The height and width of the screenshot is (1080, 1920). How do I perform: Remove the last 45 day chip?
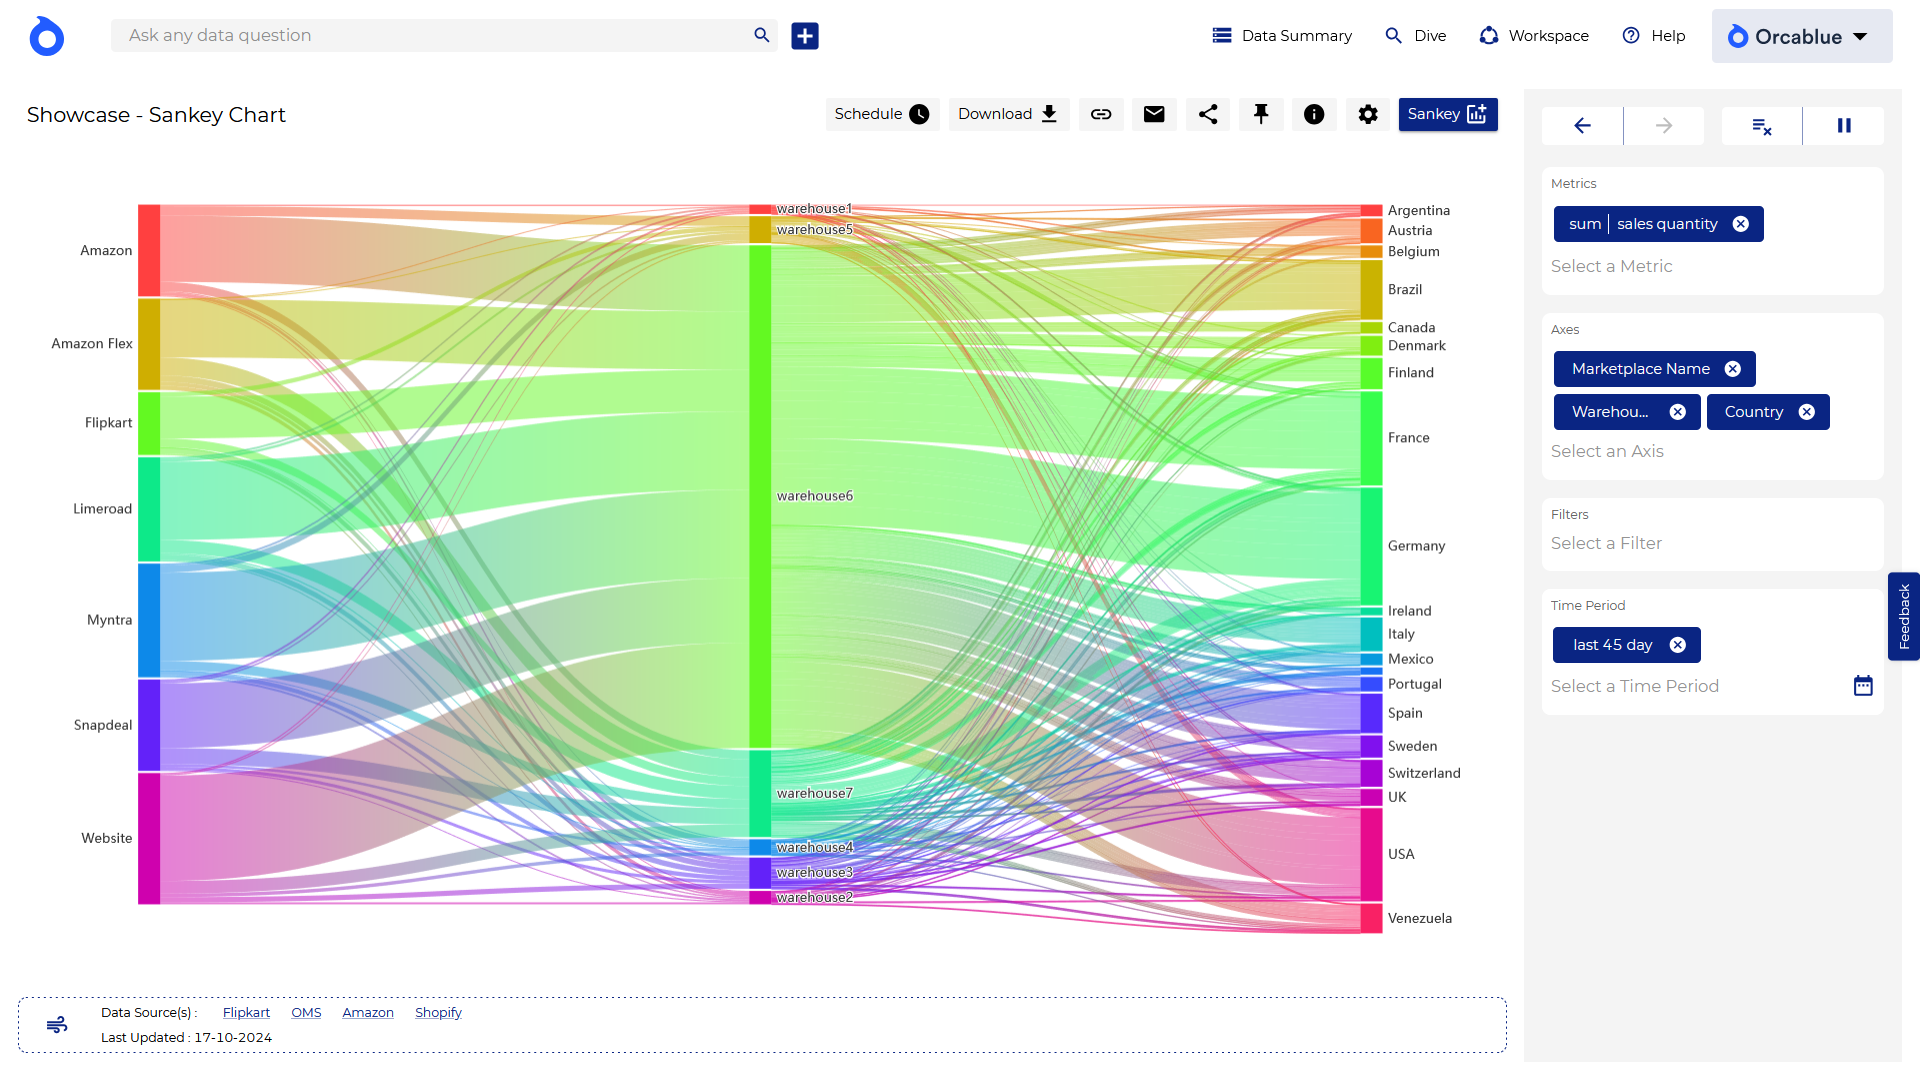1678,645
